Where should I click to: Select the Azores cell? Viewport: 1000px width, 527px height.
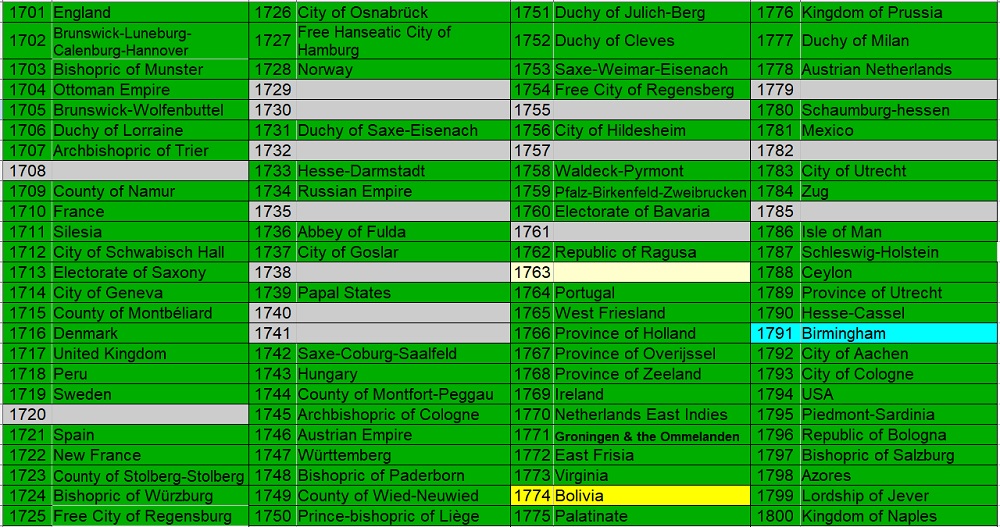(x=899, y=475)
